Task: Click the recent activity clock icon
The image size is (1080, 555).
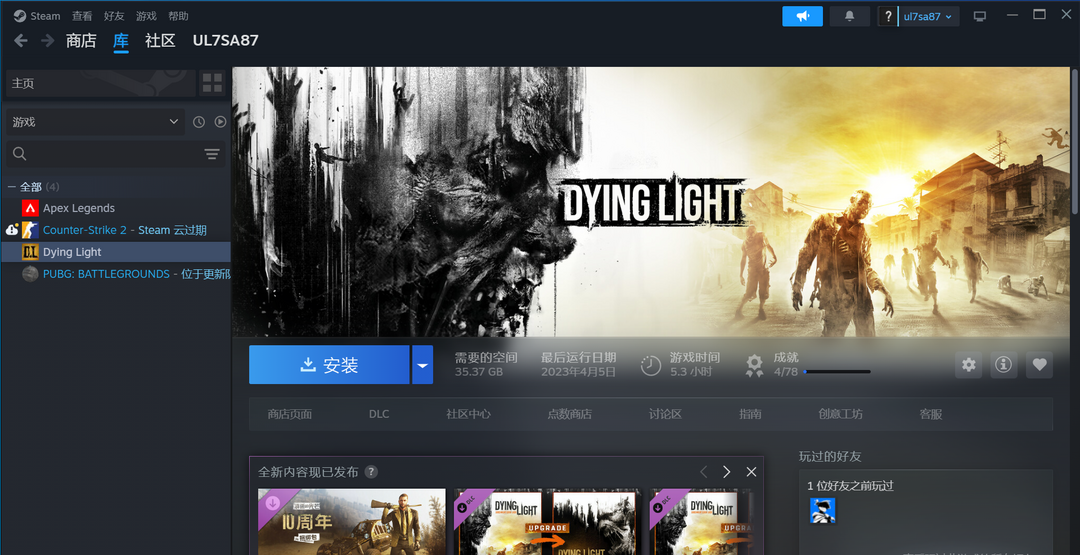Action: tap(199, 122)
